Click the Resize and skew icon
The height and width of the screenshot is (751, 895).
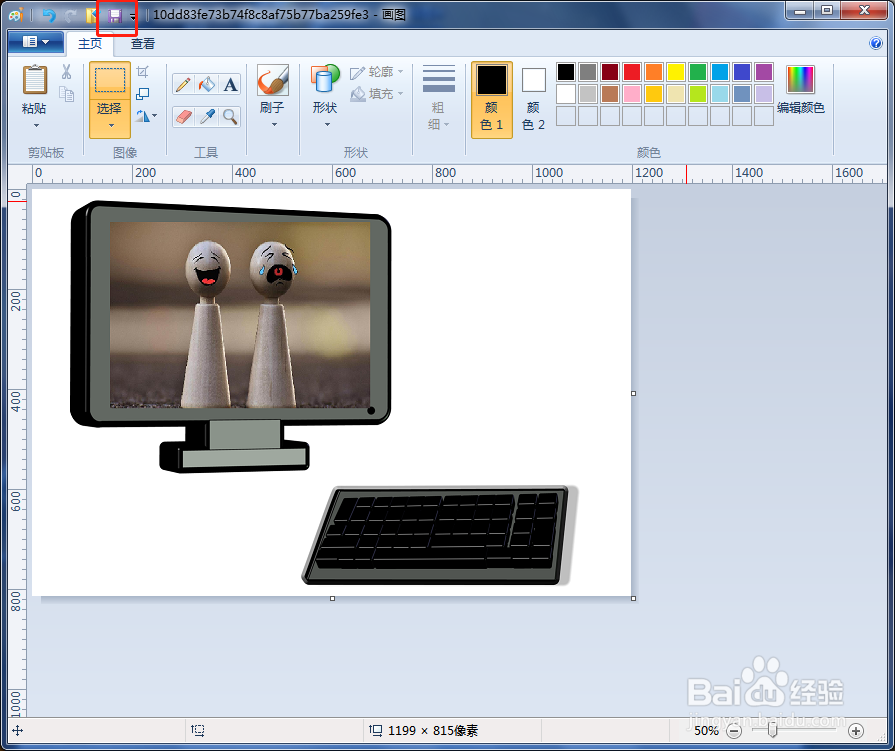143,94
